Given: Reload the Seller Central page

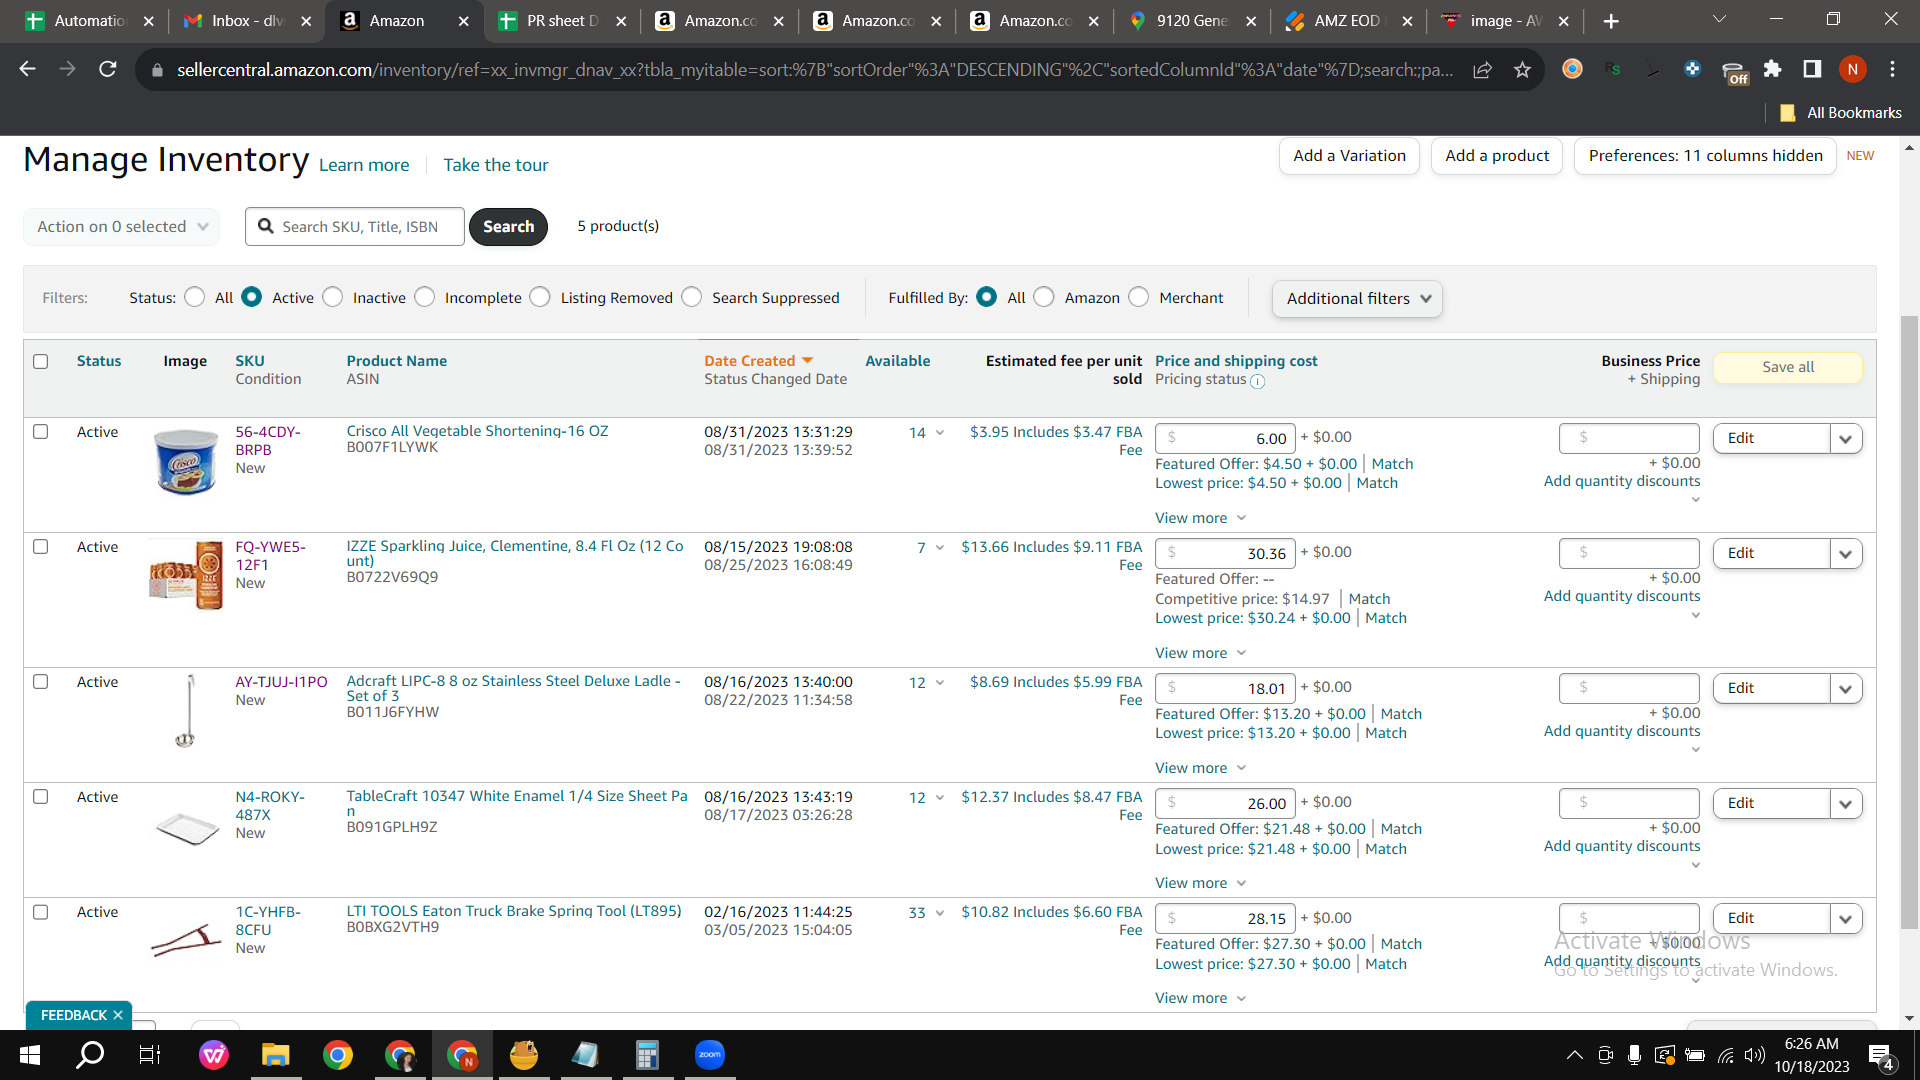Looking at the screenshot, I should tap(108, 69).
